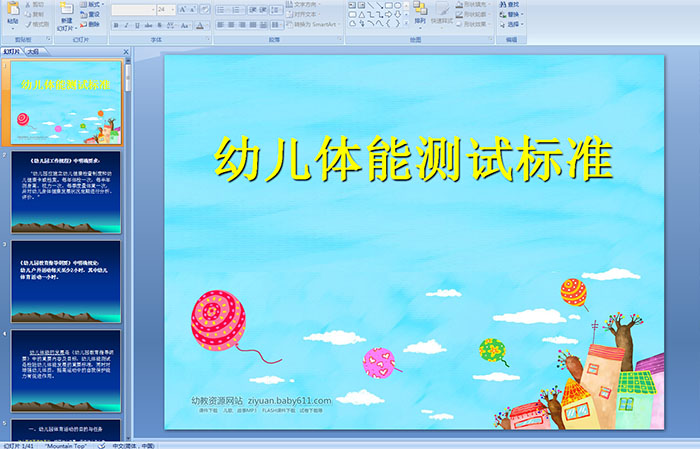
Task: Click the Format Painter (格式刷) brush
Action: tap(28, 25)
